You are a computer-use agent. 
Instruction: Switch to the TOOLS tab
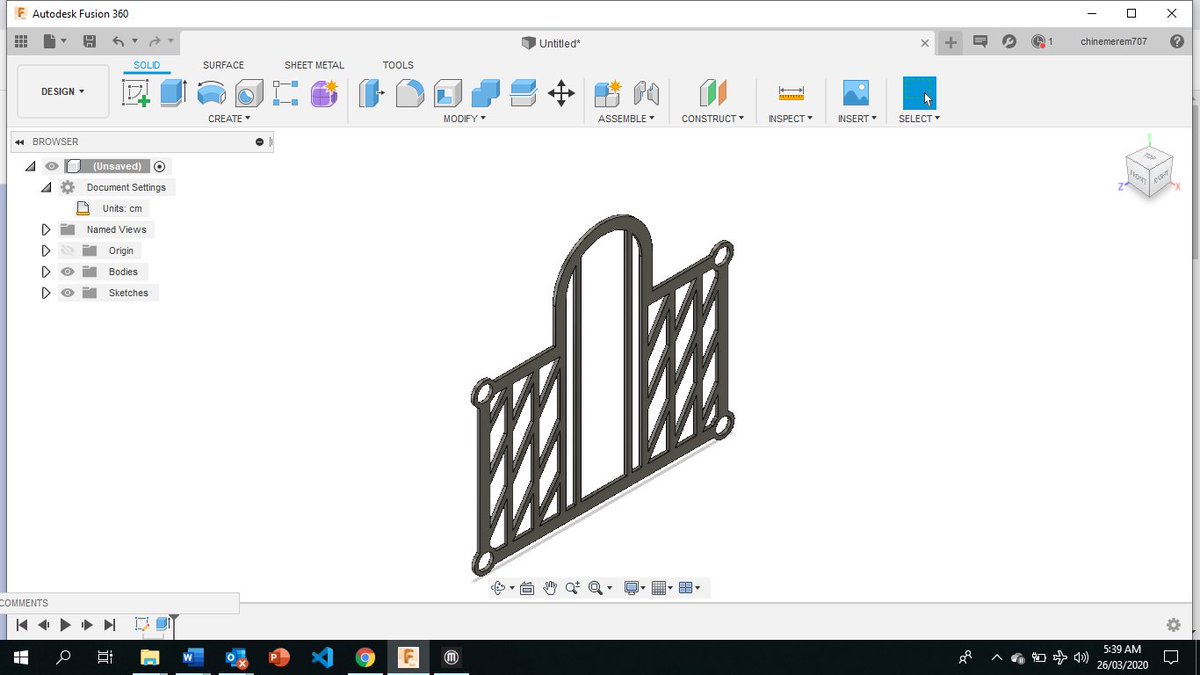398,65
